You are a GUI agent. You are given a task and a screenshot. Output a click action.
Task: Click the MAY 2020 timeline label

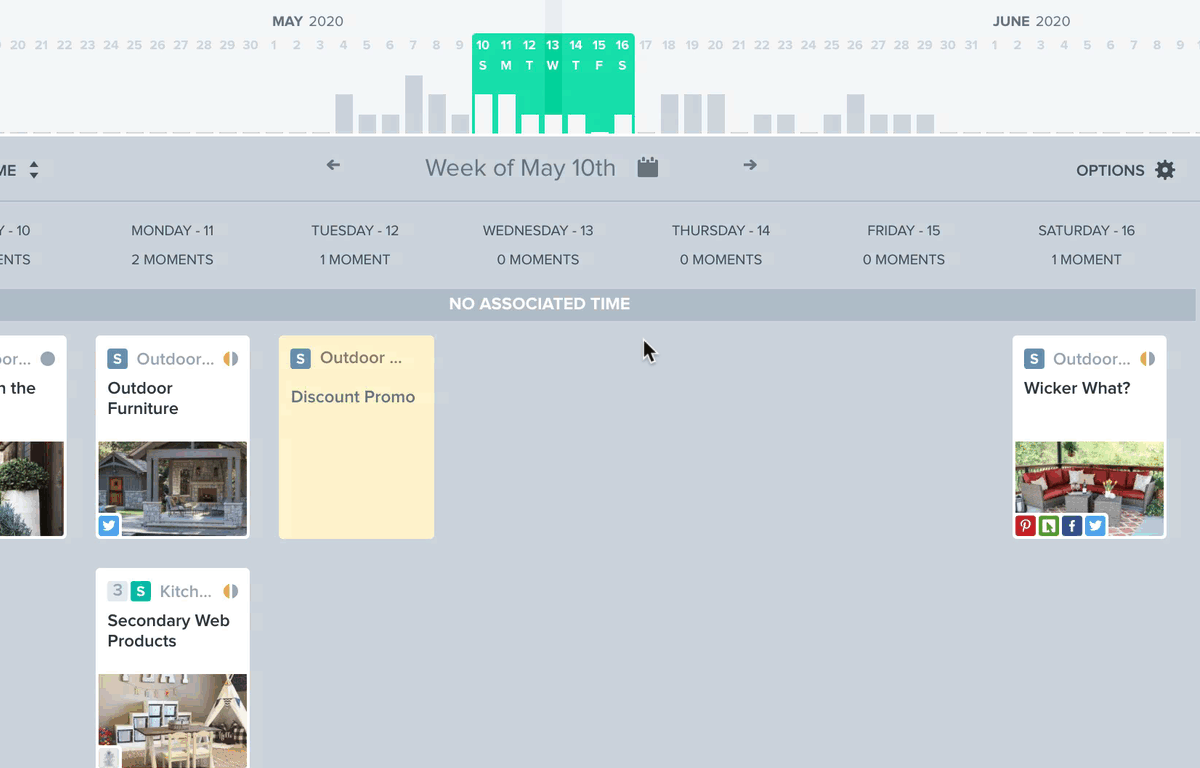click(308, 21)
